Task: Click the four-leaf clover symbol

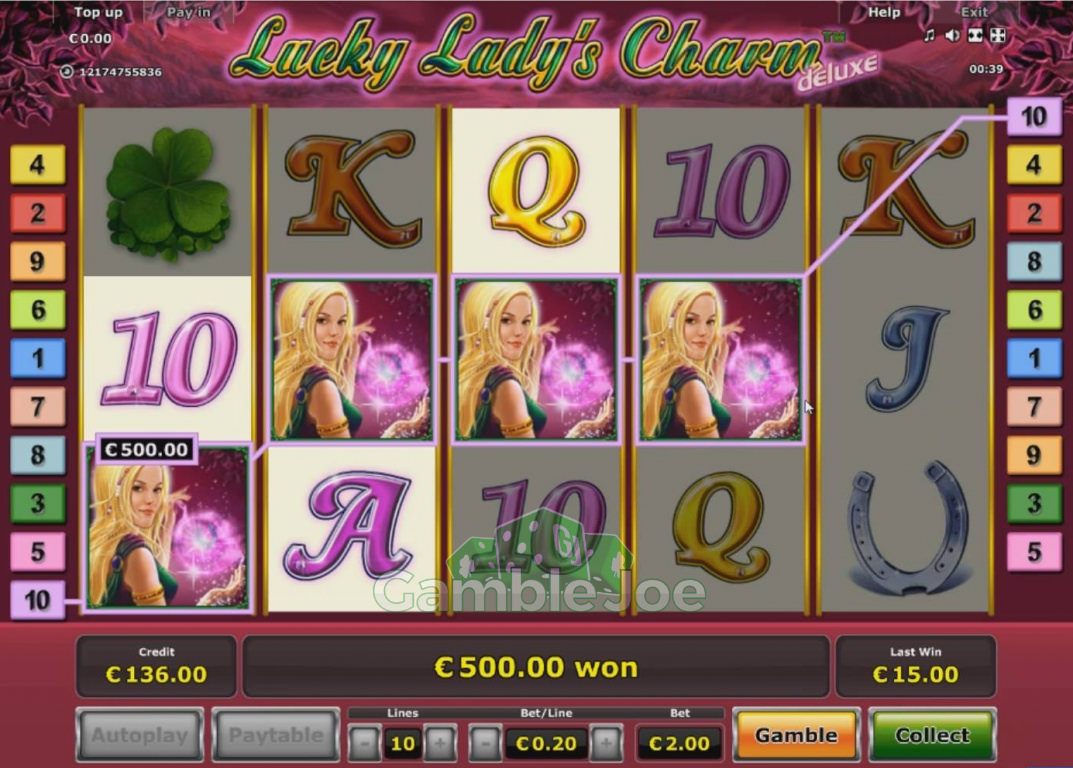Action: tap(167, 192)
